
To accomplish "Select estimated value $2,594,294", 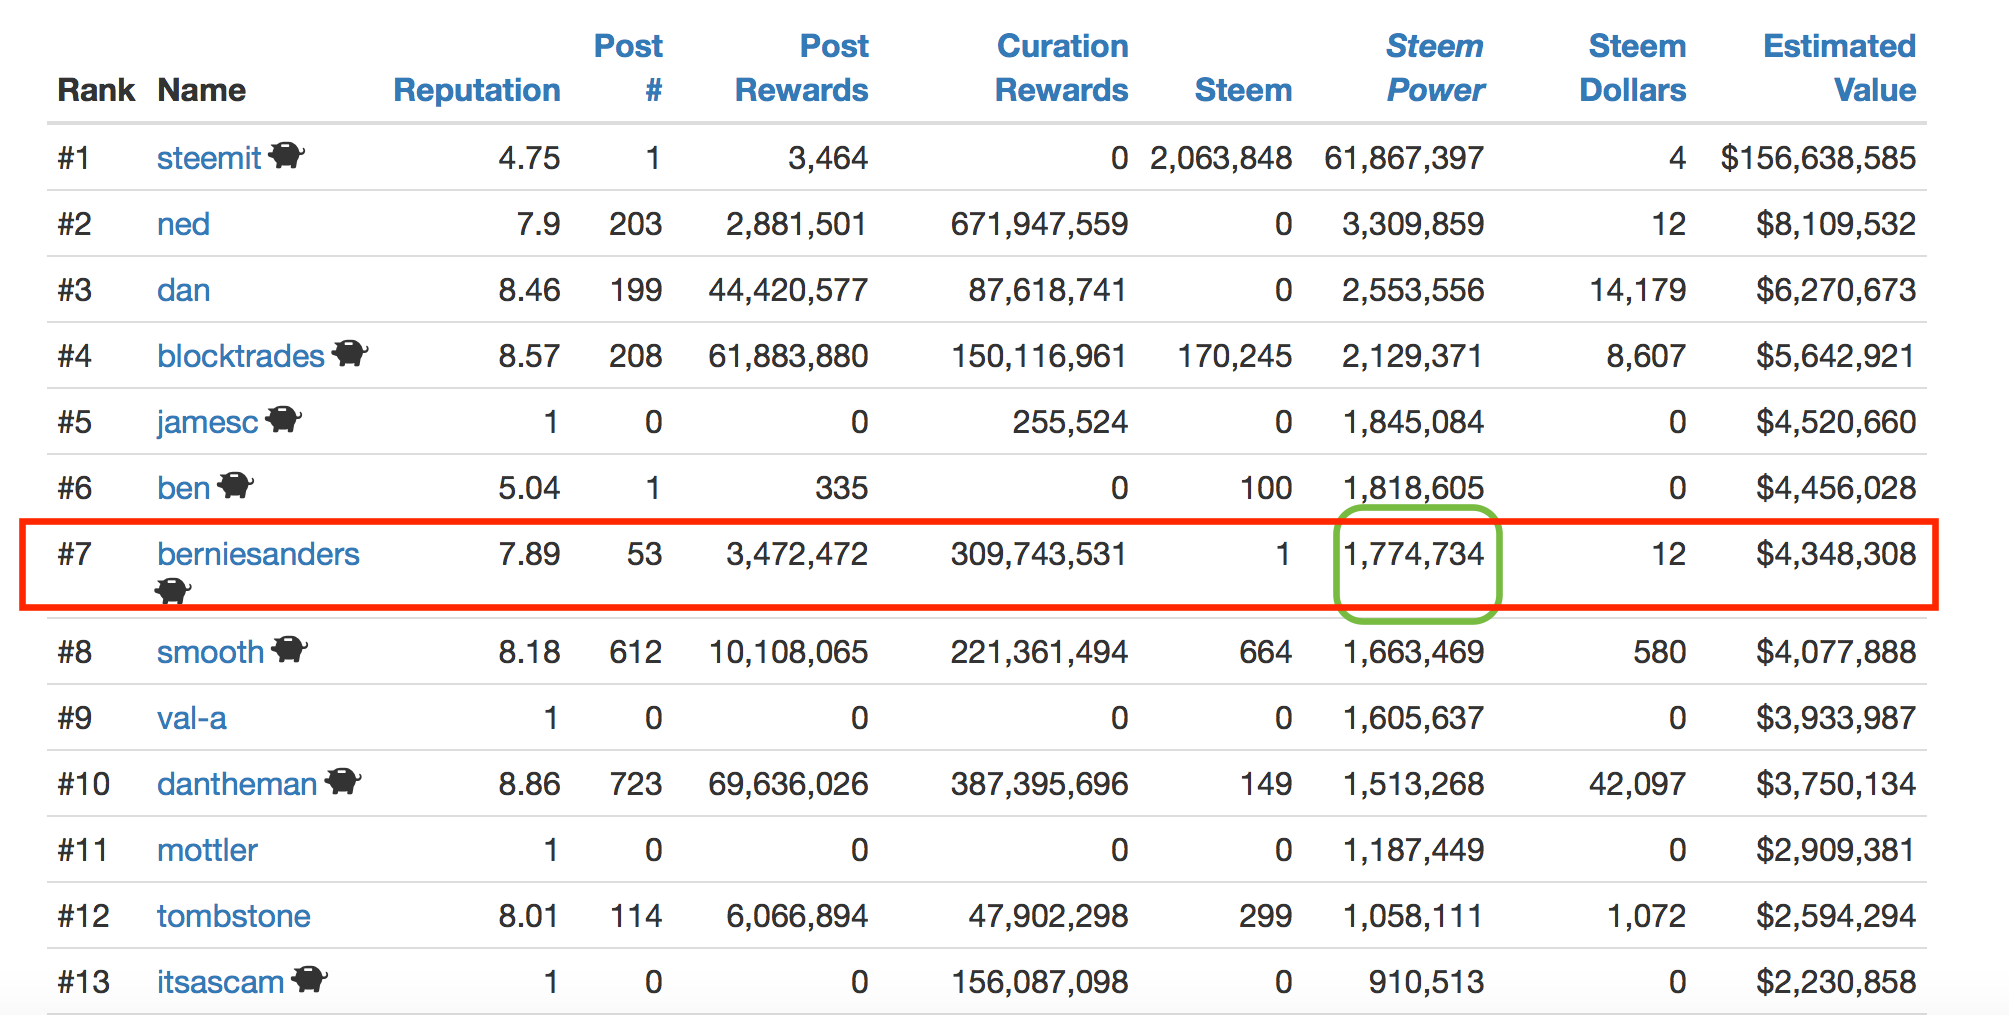I will (x=1836, y=916).
